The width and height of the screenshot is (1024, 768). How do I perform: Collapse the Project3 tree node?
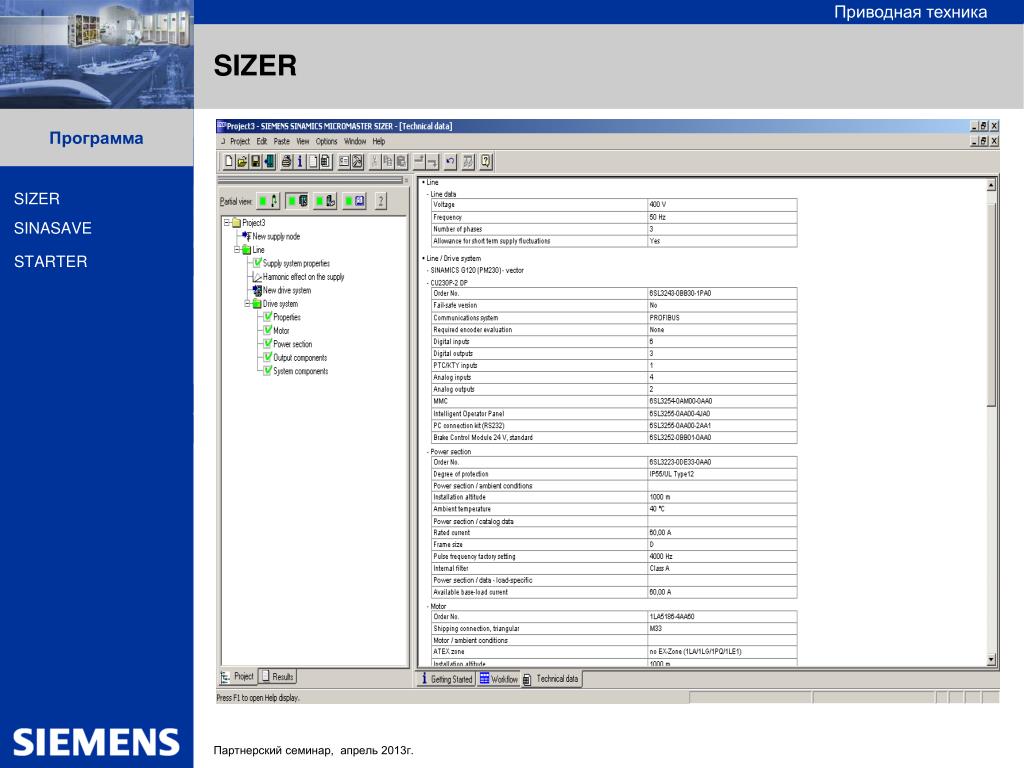[x=227, y=223]
